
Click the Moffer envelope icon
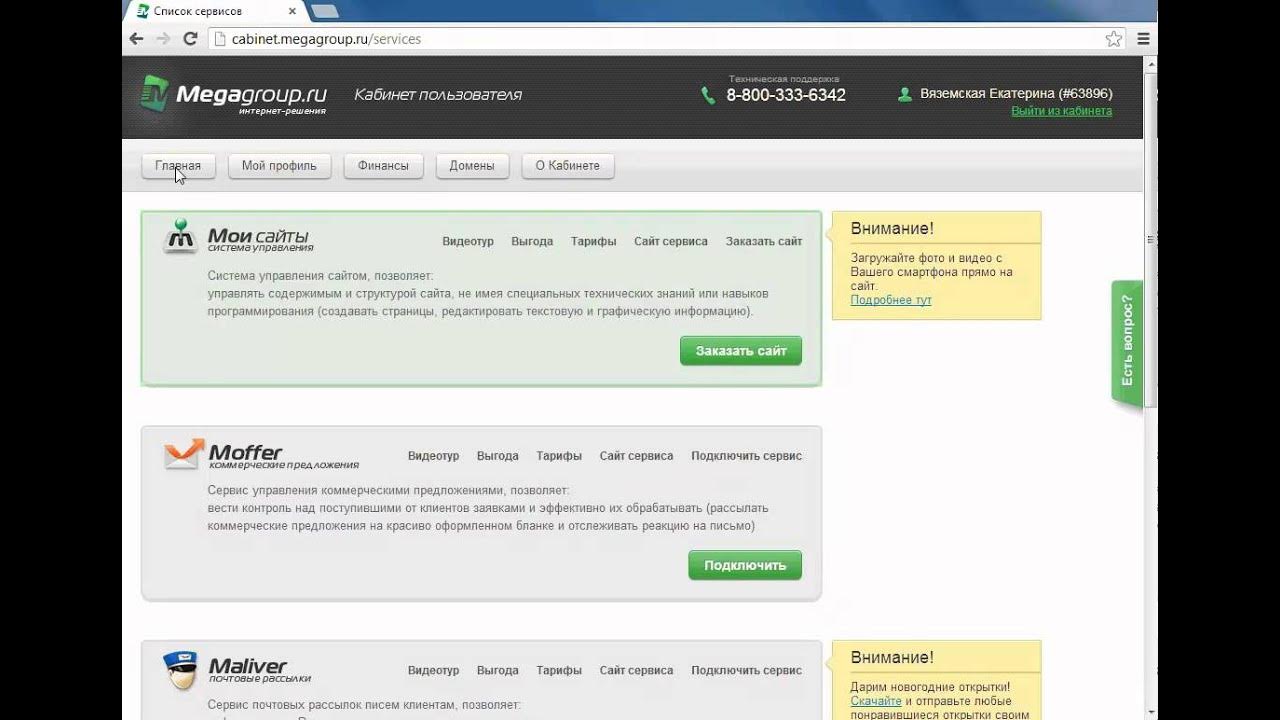point(184,455)
